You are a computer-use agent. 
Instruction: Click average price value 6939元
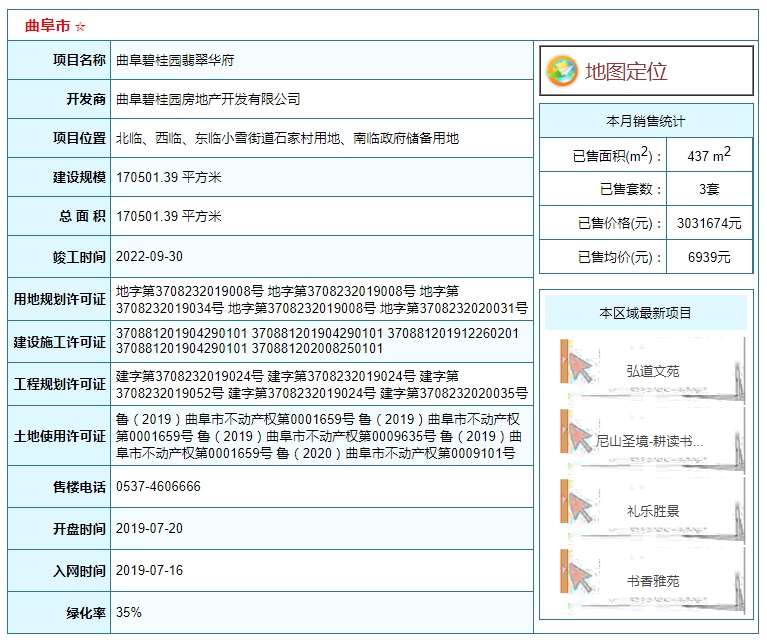pyautogui.click(x=709, y=257)
